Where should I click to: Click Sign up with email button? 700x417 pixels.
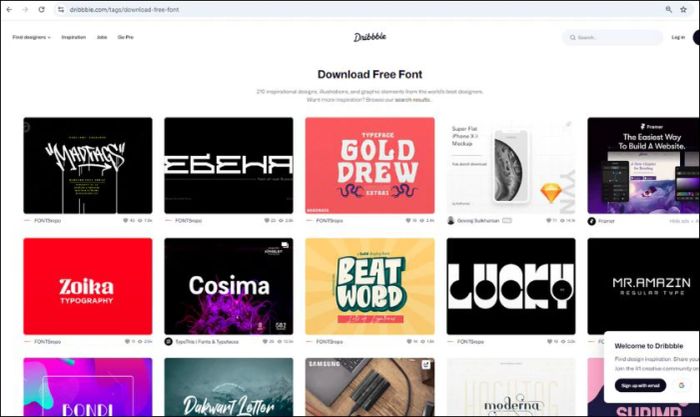coord(640,385)
